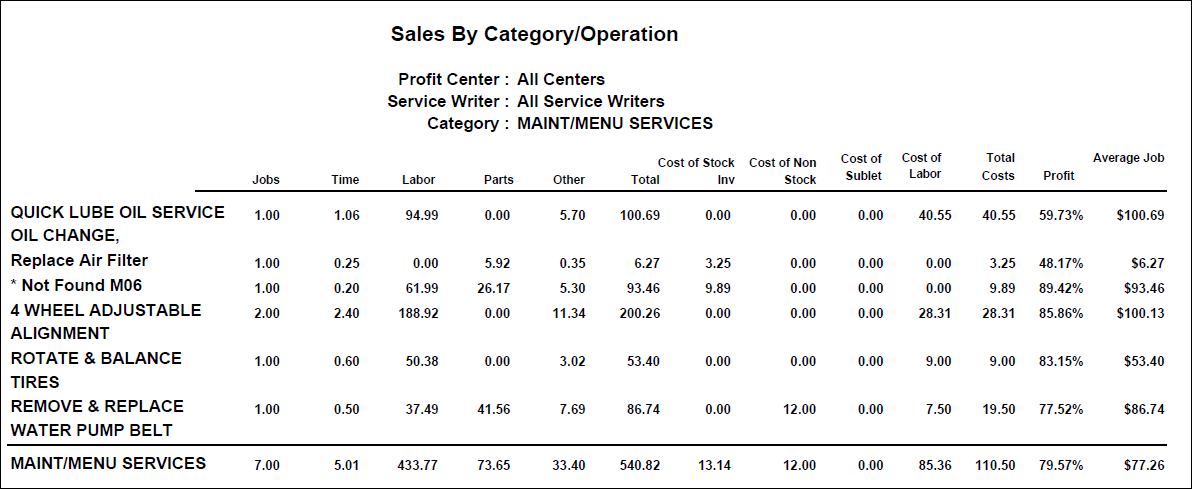Screen dimensions: 1192x489
Task: Click the Parts column header
Action: pyautogui.click(x=497, y=180)
